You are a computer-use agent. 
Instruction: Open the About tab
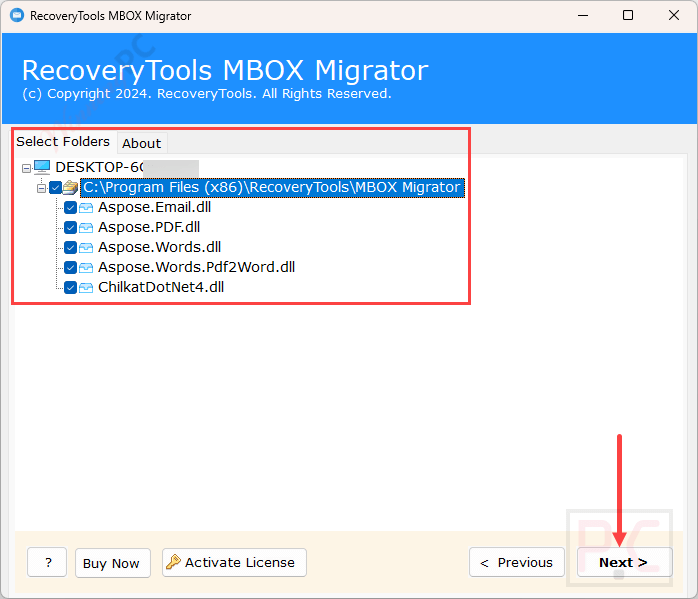[142, 143]
